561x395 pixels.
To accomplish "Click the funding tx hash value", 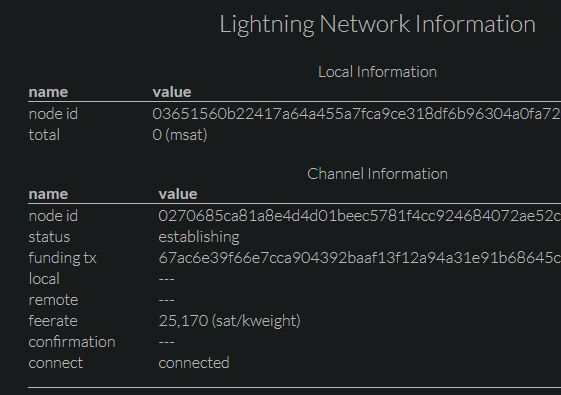I will 360,258.
